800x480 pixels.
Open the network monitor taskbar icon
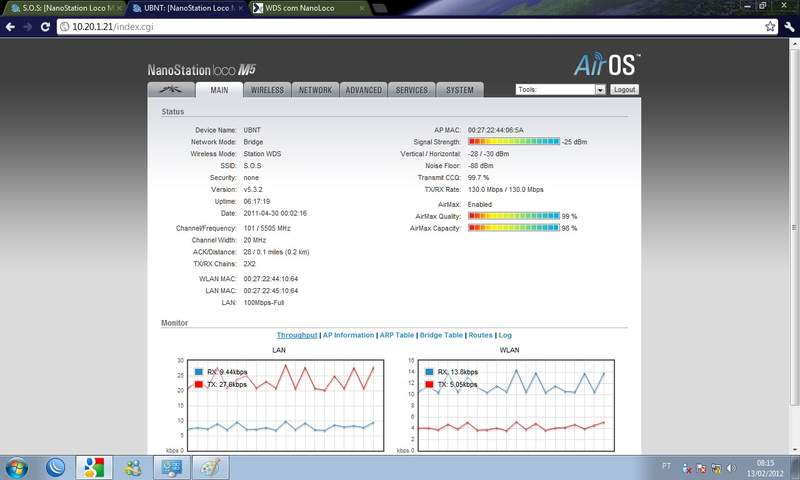coord(172,467)
